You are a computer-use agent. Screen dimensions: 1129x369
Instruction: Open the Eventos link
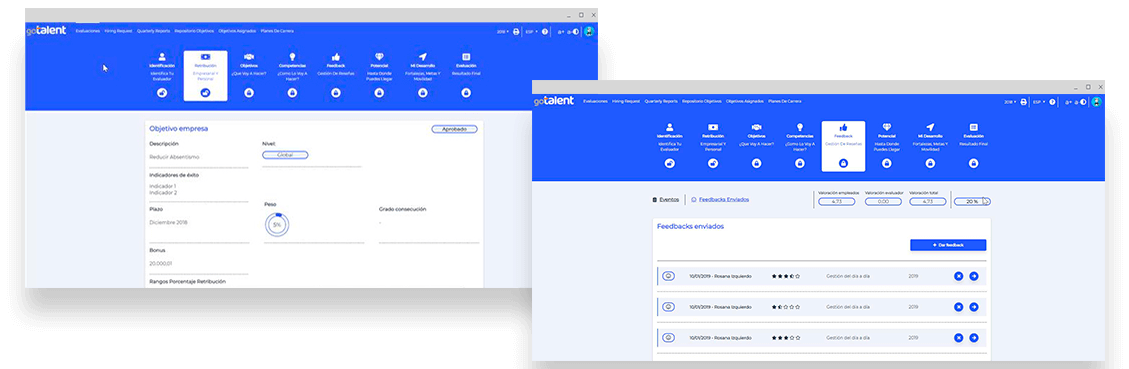(666, 199)
